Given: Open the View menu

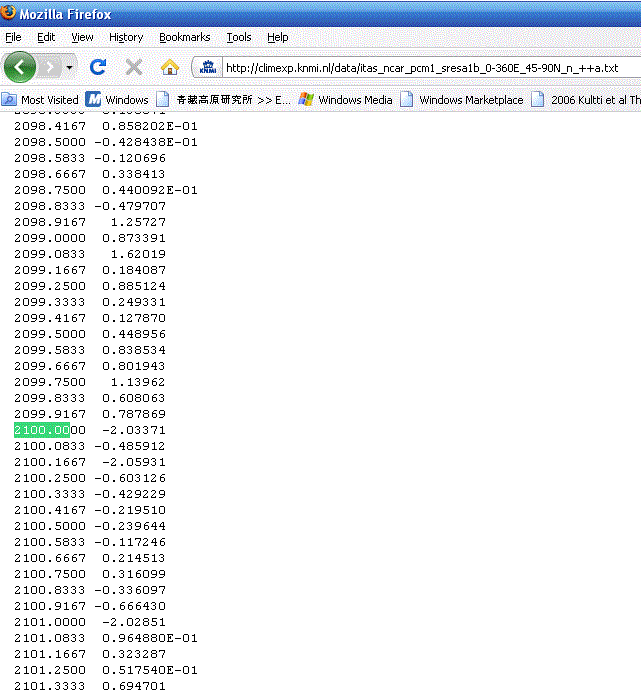Looking at the screenshot, I should 82,37.
